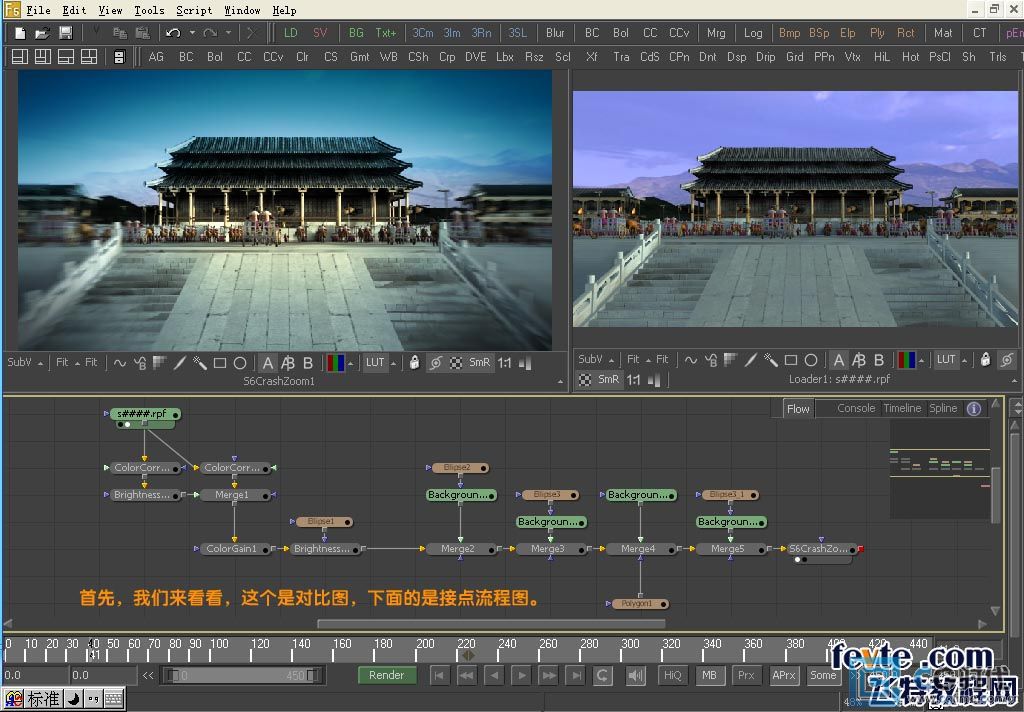Select the ellipse mask tool in the right viewer
1024x712 pixels.
coord(811,359)
